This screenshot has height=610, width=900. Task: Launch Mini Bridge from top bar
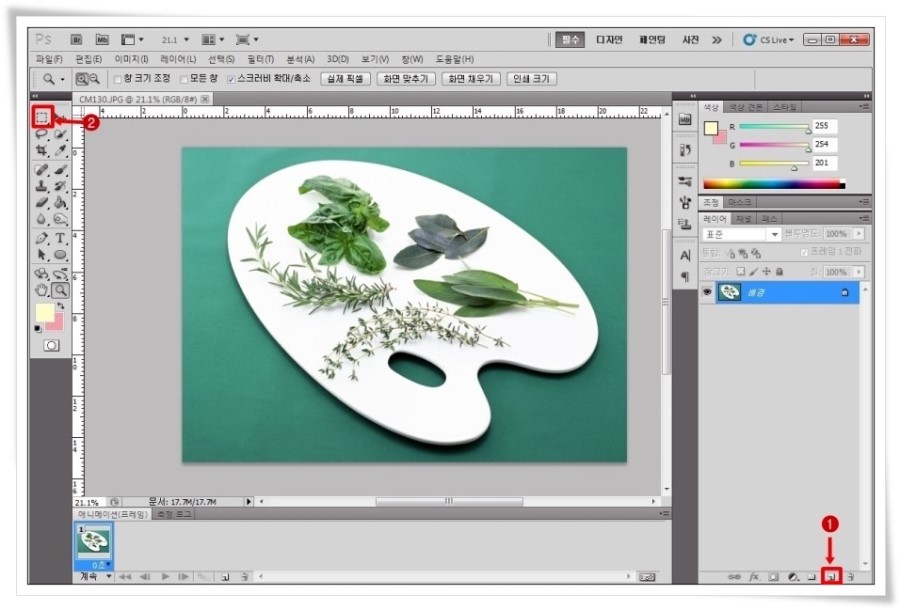pos(102,40)
